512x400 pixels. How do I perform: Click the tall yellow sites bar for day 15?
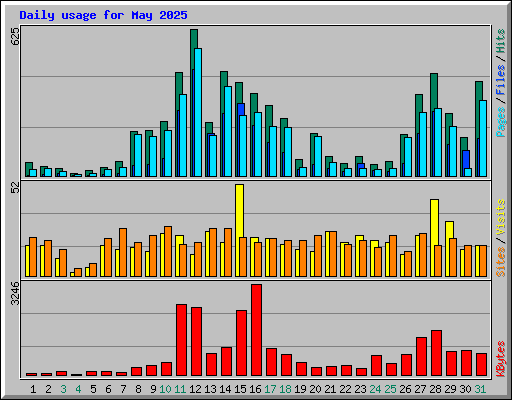(239, 211)
